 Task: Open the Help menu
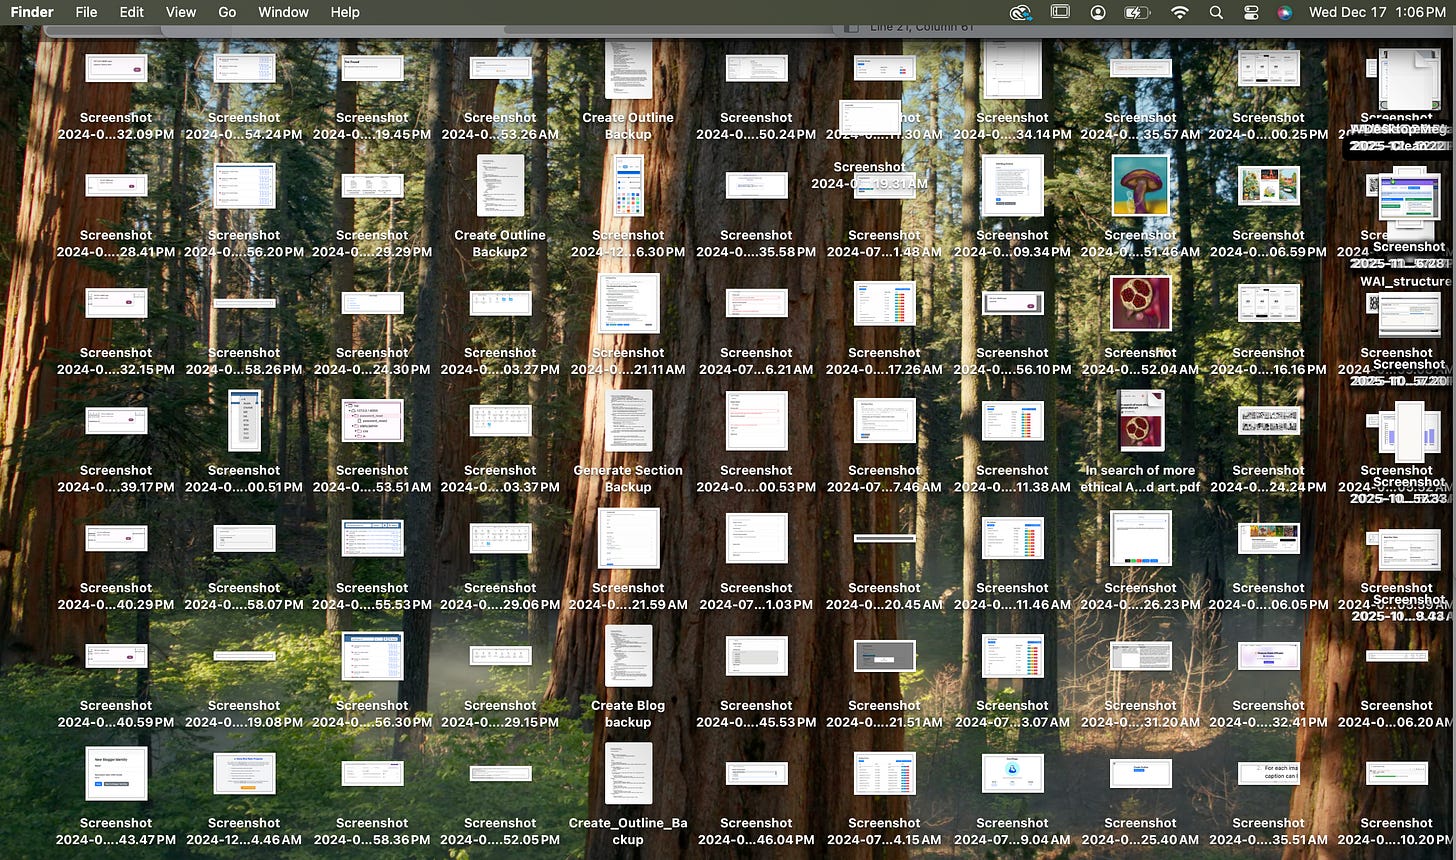tap(344, 12)
